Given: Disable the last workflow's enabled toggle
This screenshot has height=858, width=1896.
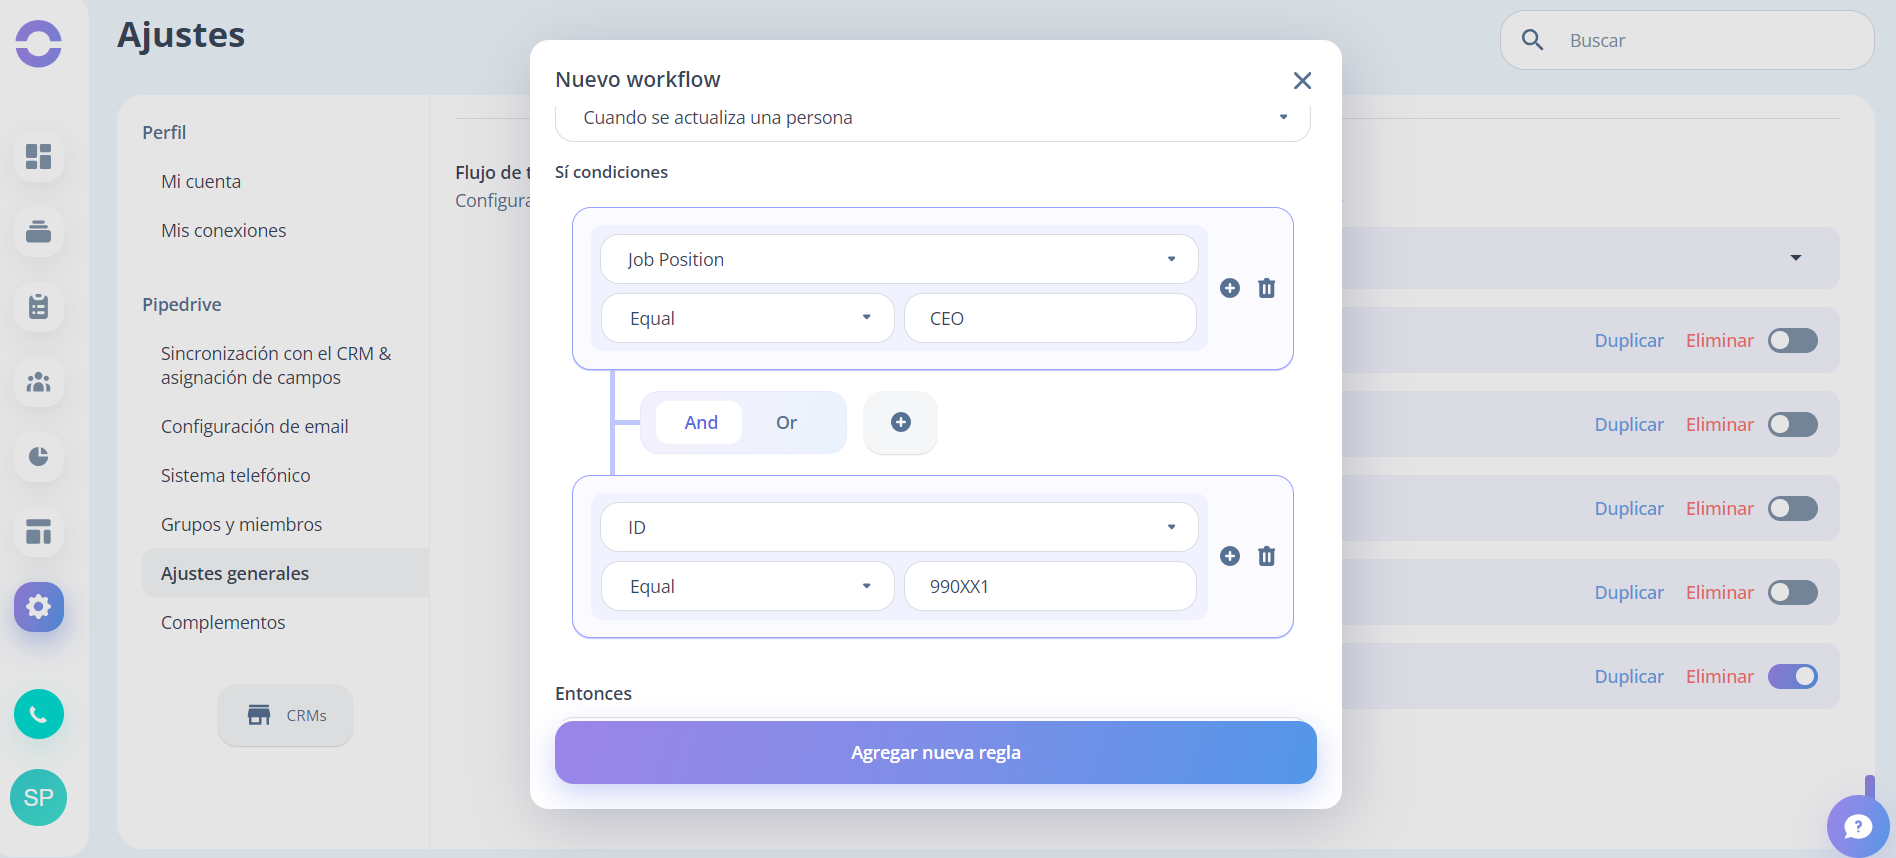Looking at the screenshot, I should click(x=1793, y=677).
